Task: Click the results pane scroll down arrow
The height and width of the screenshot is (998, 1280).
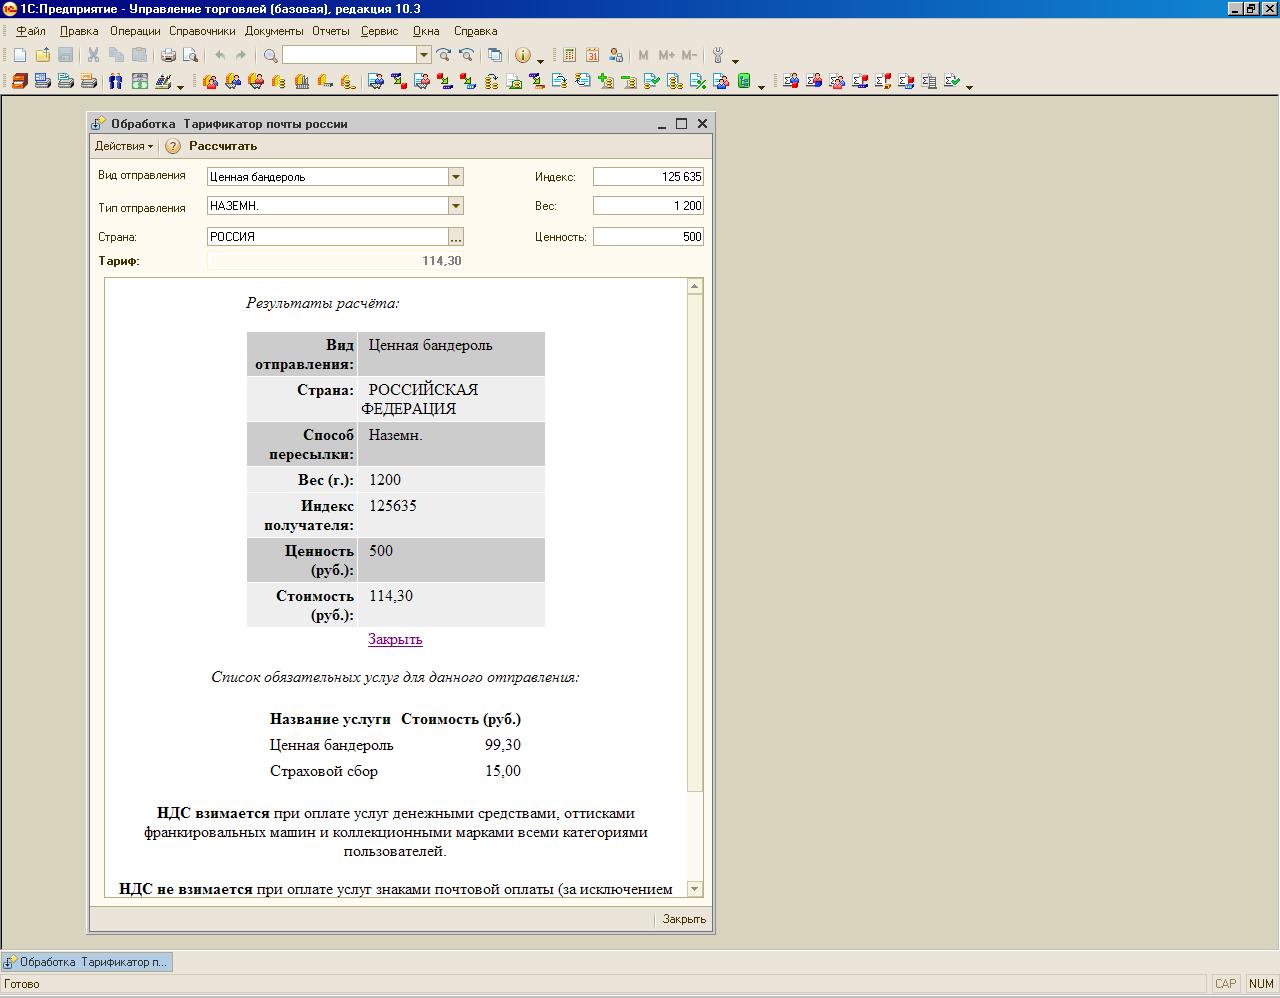Action: pos(695,889)
